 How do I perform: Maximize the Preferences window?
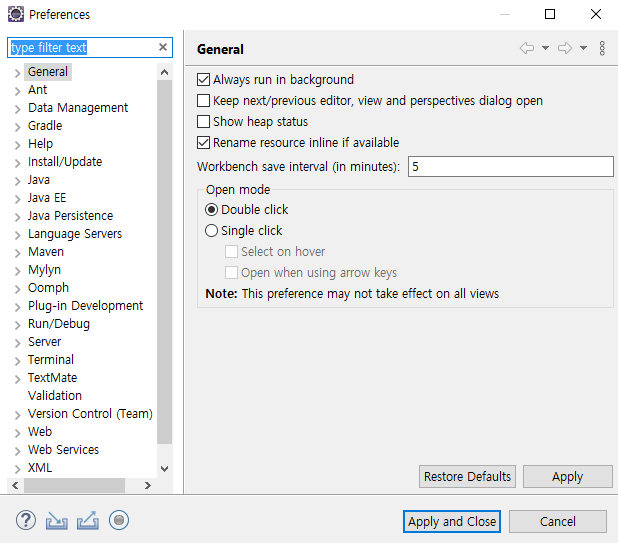pyautogui.click(x=550, y=14)
